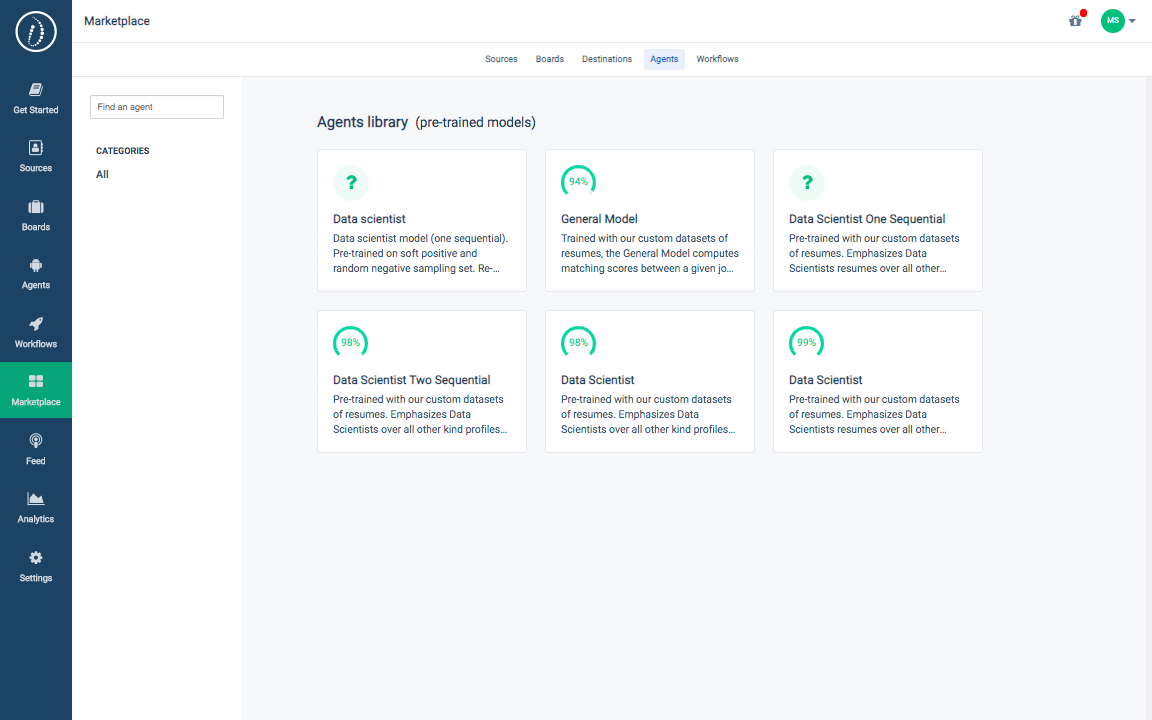Screen dimensions: 1152x720
Task: Click the gift notification icon
Action: coord(1075,21)
